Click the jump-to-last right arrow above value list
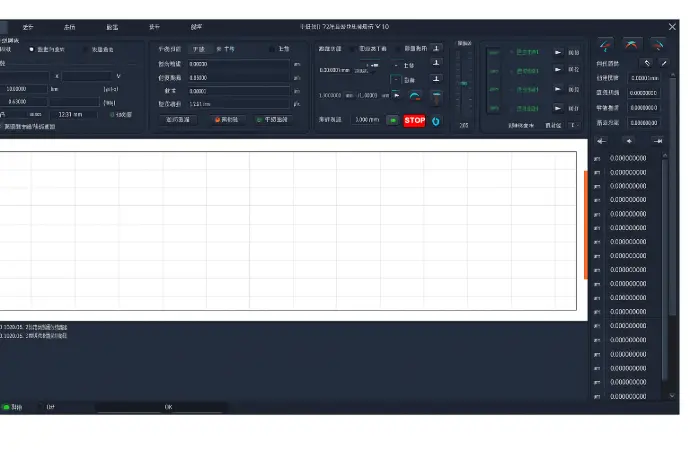The height and width of the screenshot is (460, 690). click(x=656, y=141)
